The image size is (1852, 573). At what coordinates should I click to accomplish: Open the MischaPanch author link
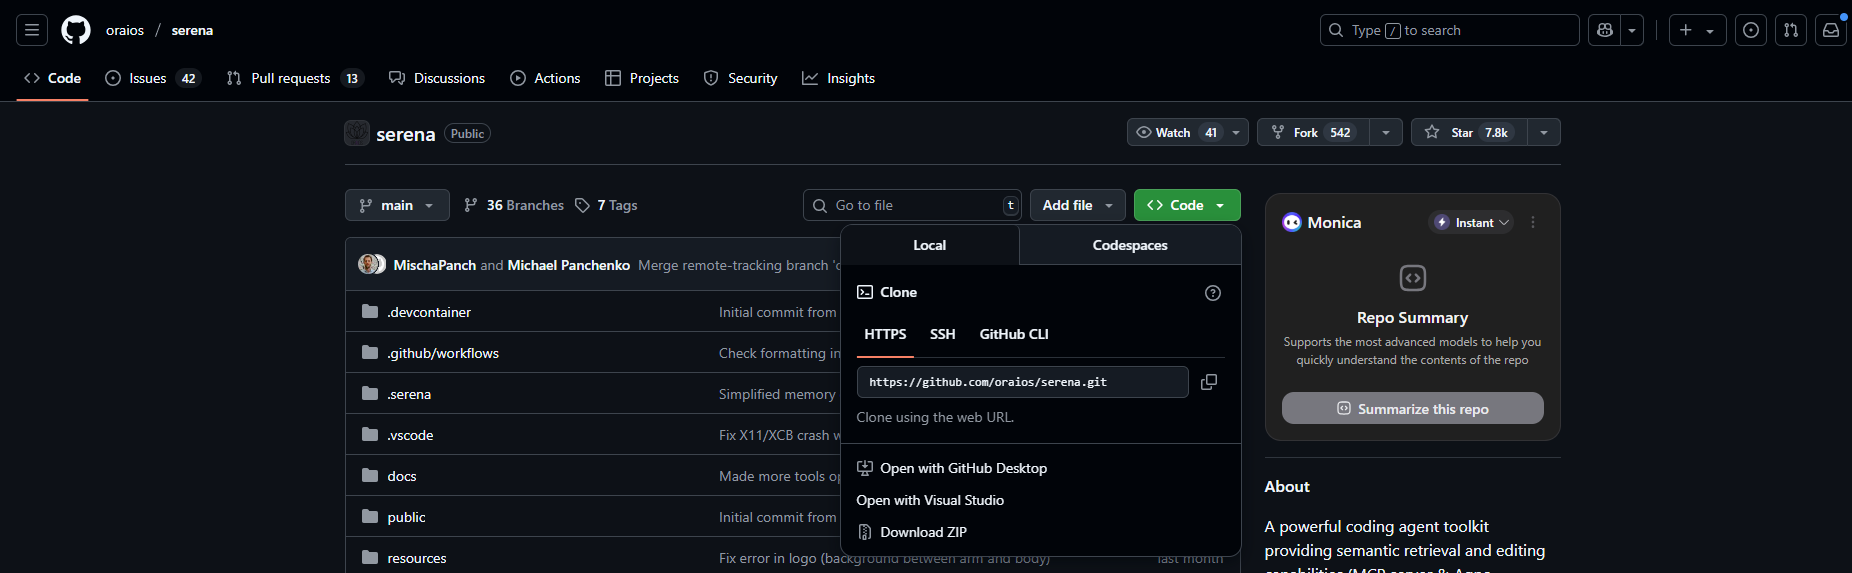435,265
